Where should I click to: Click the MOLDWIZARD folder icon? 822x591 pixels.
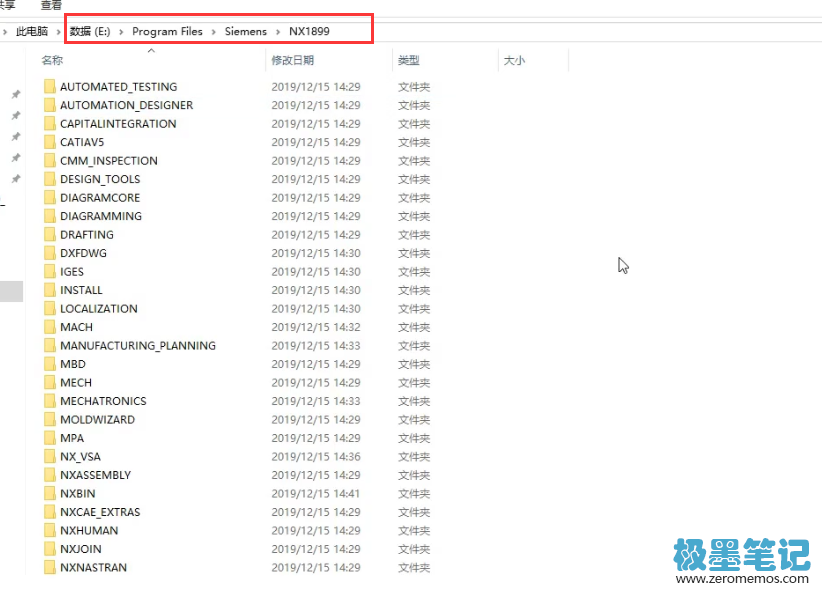pyautogui.click(x=50, y=420)
